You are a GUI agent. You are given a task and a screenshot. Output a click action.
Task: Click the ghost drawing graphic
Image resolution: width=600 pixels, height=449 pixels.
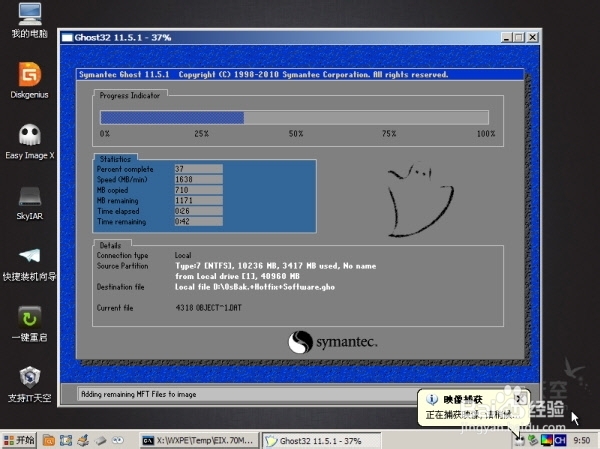[x=420, y=200]
